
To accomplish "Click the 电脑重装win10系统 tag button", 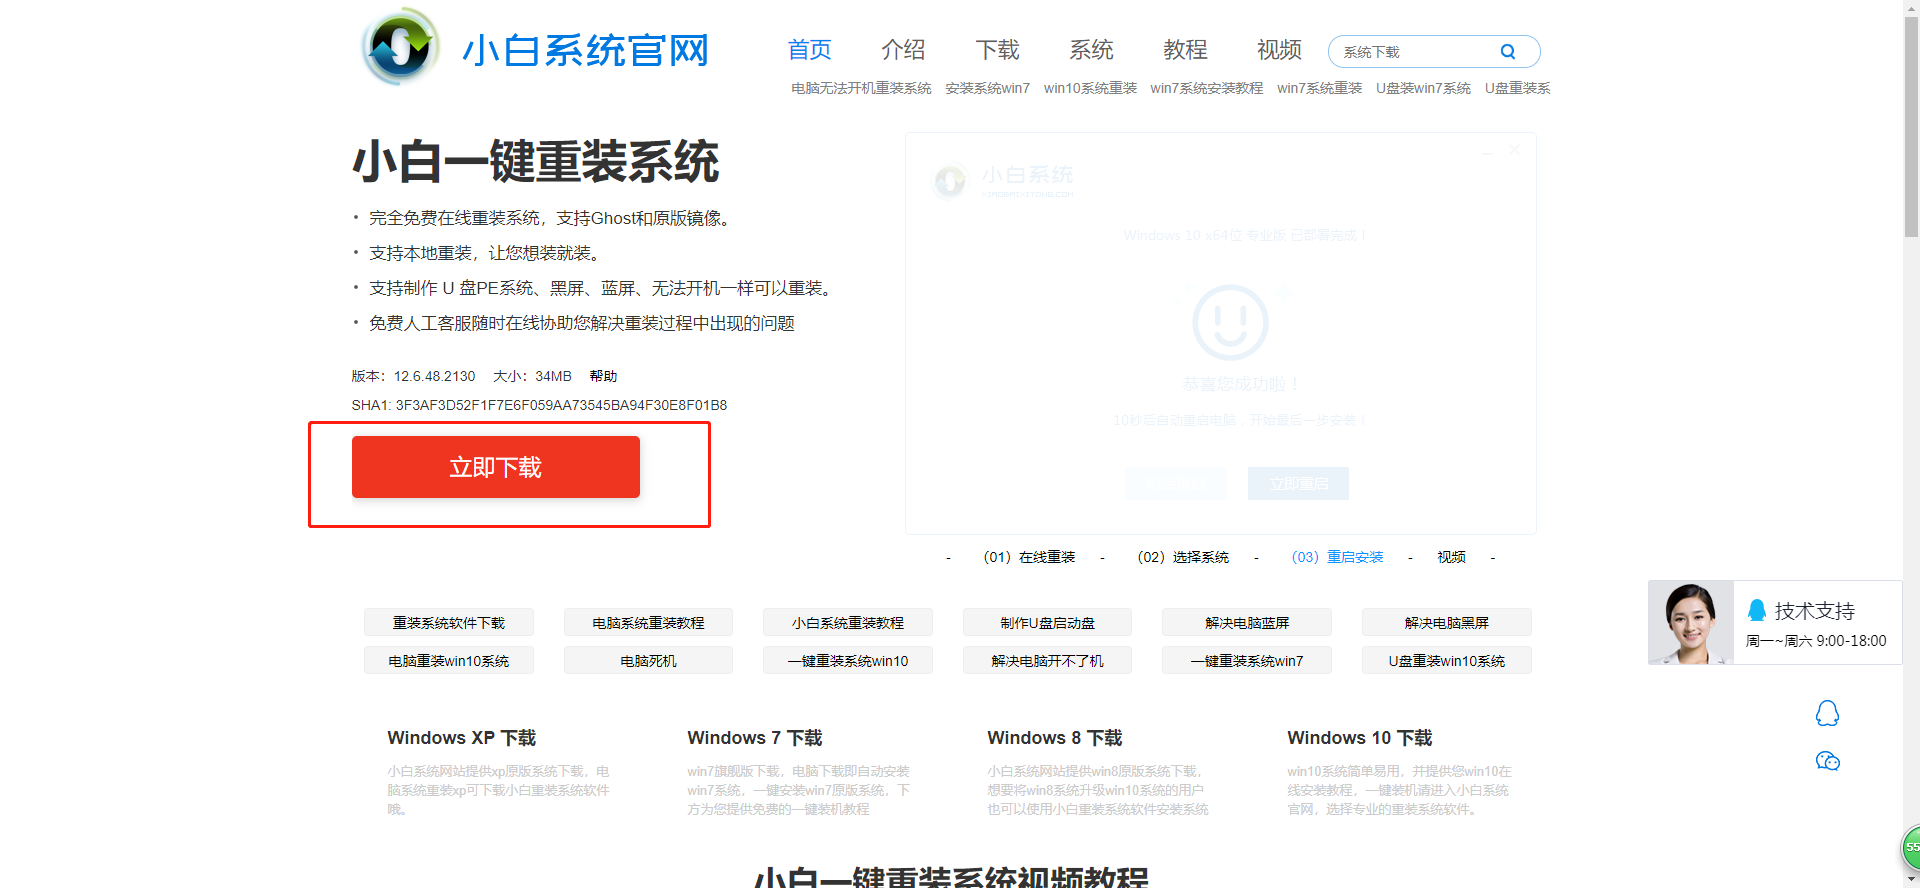I will 449,660.
